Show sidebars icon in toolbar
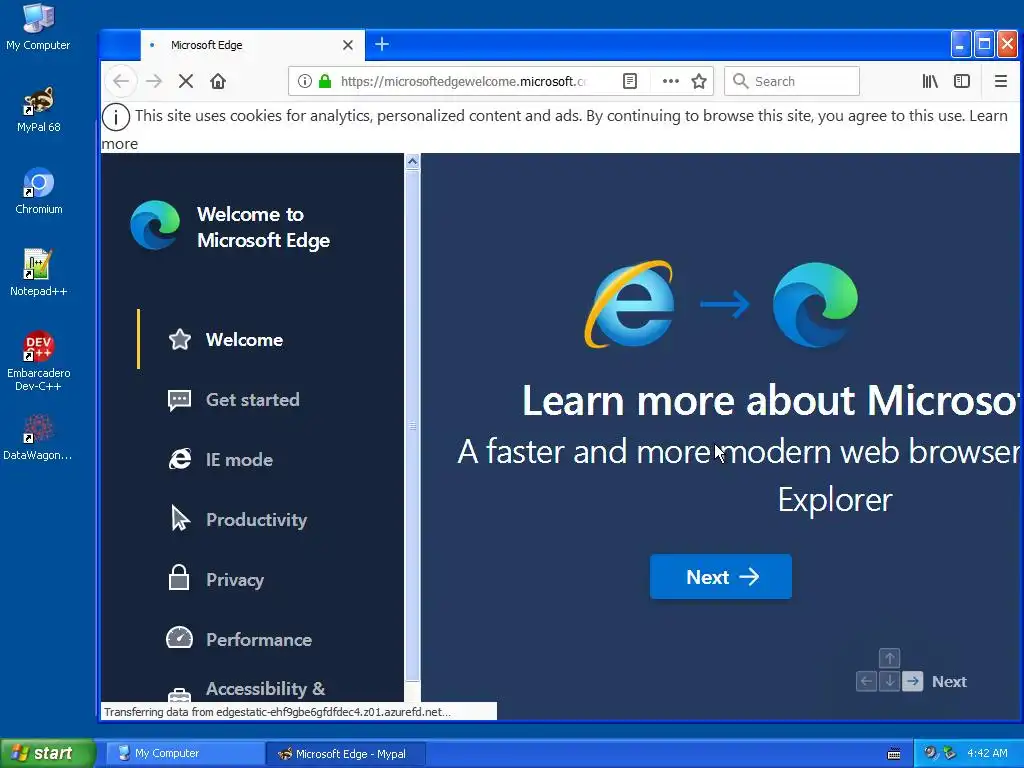 (x=962, y=81)
